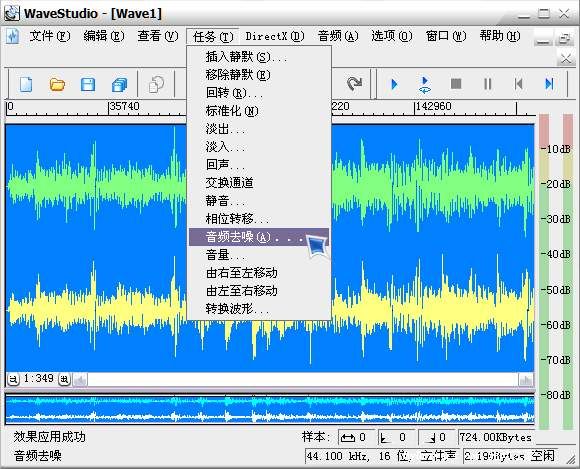Pause playback with the Pause button
The image size is (580, 469).
point(488,84)
